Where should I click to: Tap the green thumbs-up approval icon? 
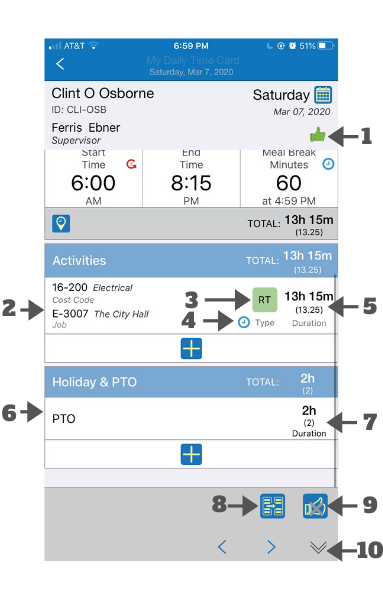pyautogui.click(x=317, y=135)
